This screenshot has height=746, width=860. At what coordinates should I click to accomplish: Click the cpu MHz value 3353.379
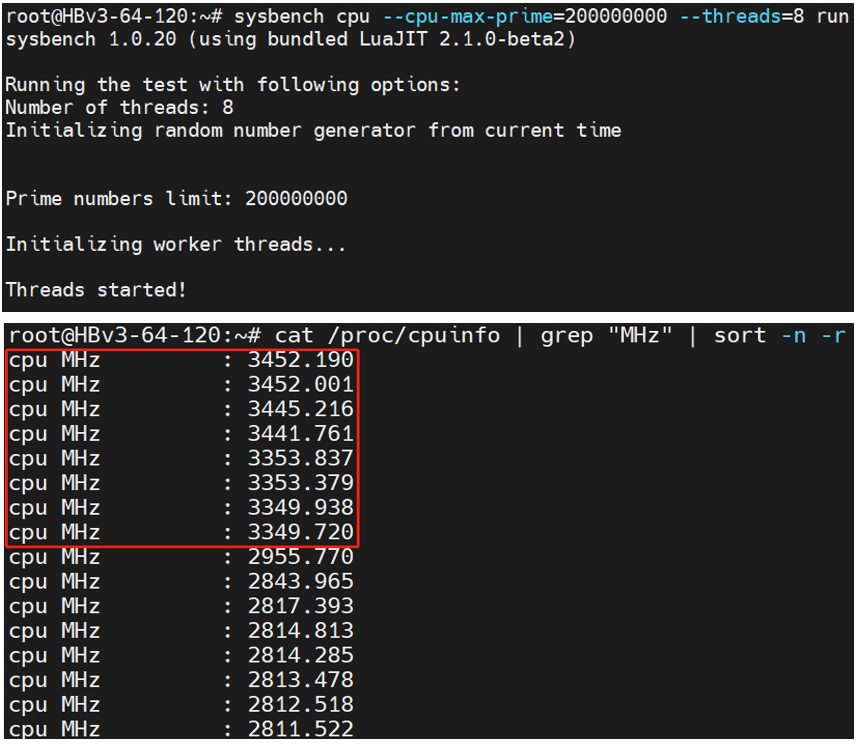tap(301, 483)
